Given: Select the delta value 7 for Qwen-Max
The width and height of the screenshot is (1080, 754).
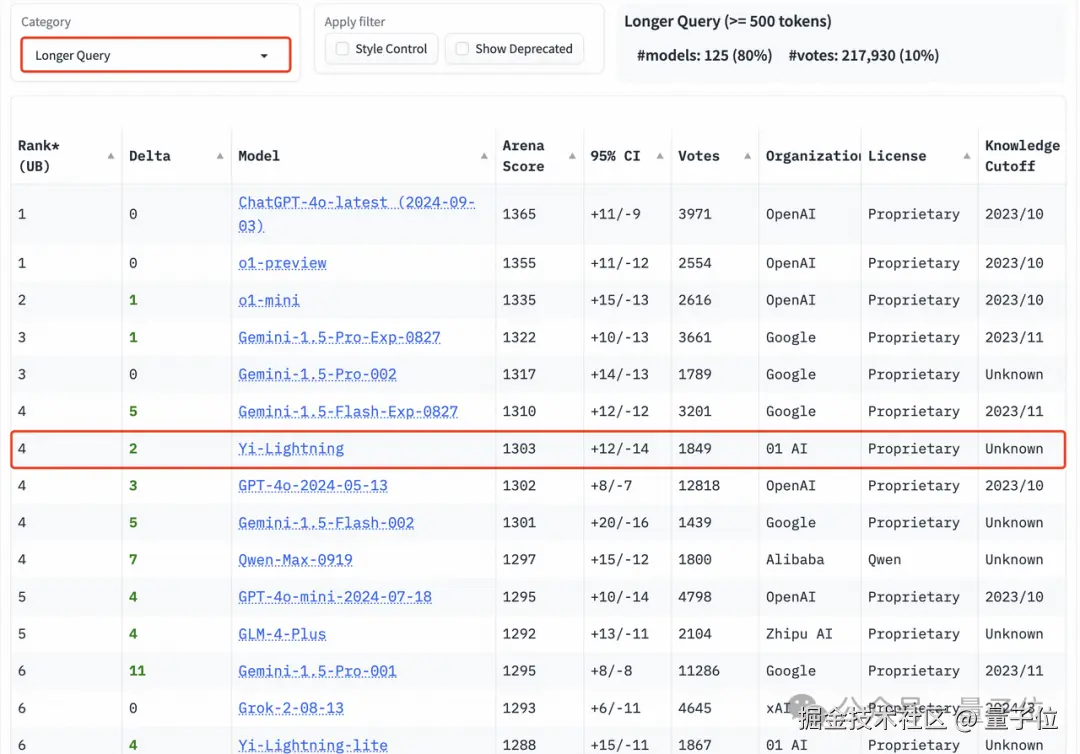Looking at the screenshot, I should click(x=133, y=560).
